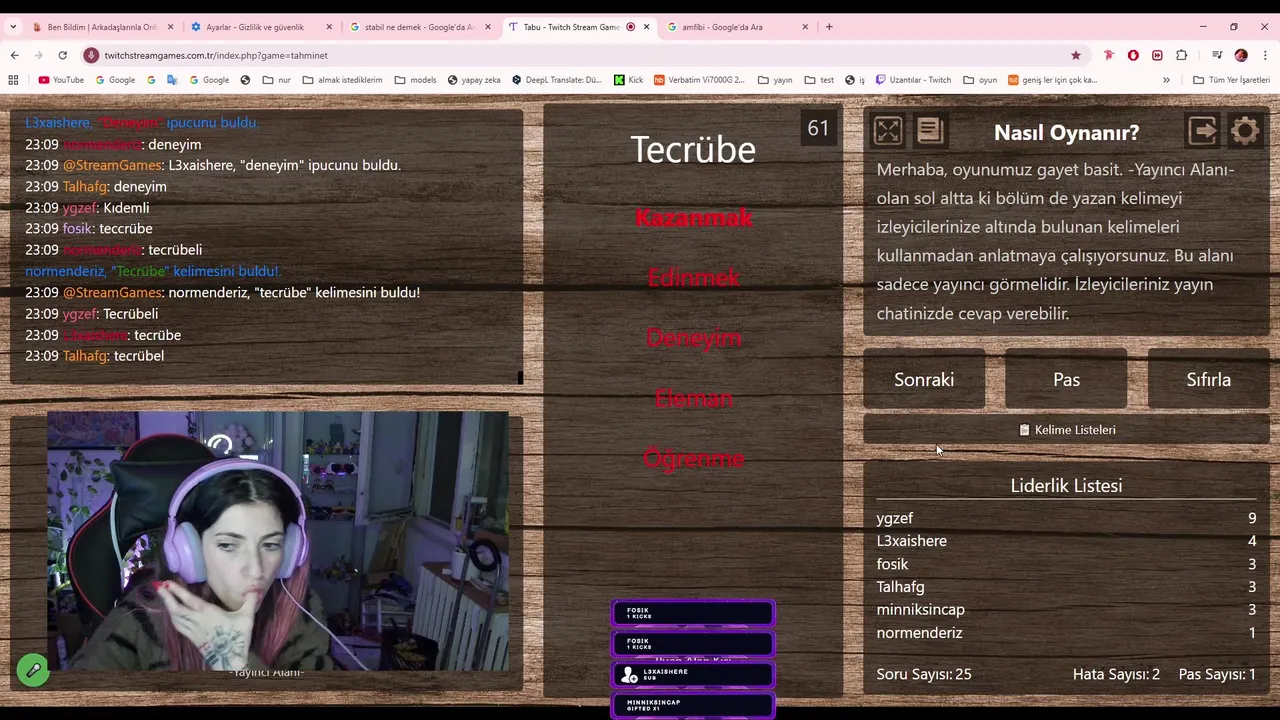Open Chrome three-dot menu
The width and height of the screenshot is (1280, 720).
pyautogui.click(x=1265, y=55)
